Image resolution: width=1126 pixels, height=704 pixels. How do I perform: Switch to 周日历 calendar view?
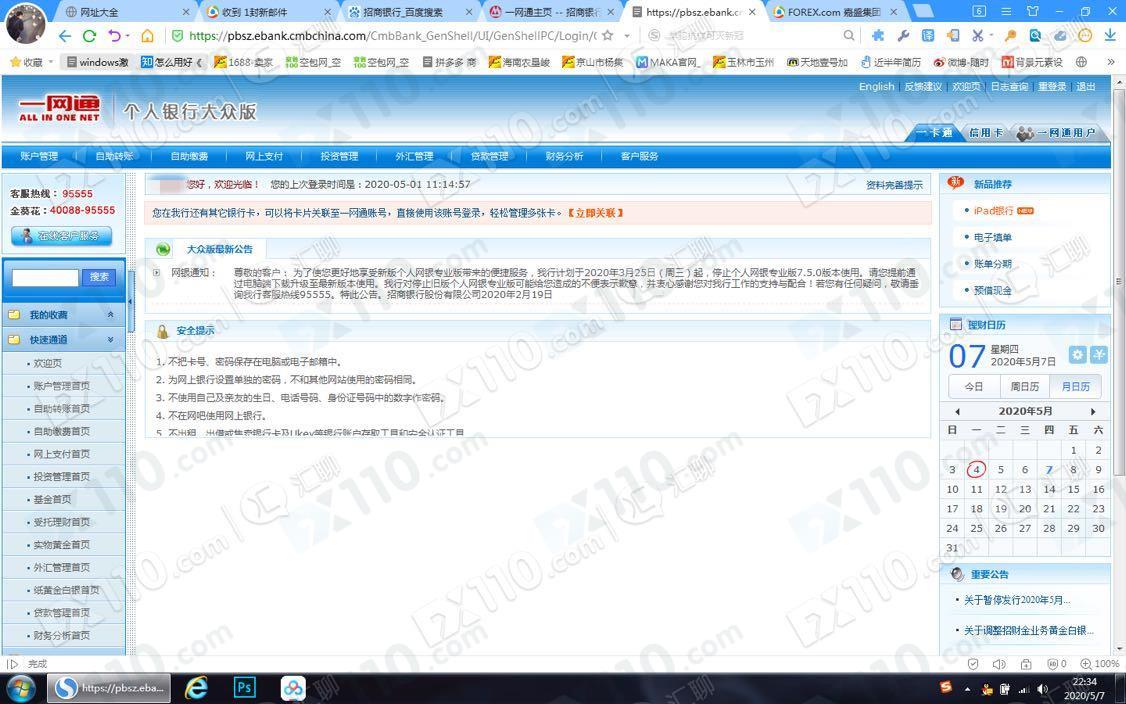coord(1025,386)
